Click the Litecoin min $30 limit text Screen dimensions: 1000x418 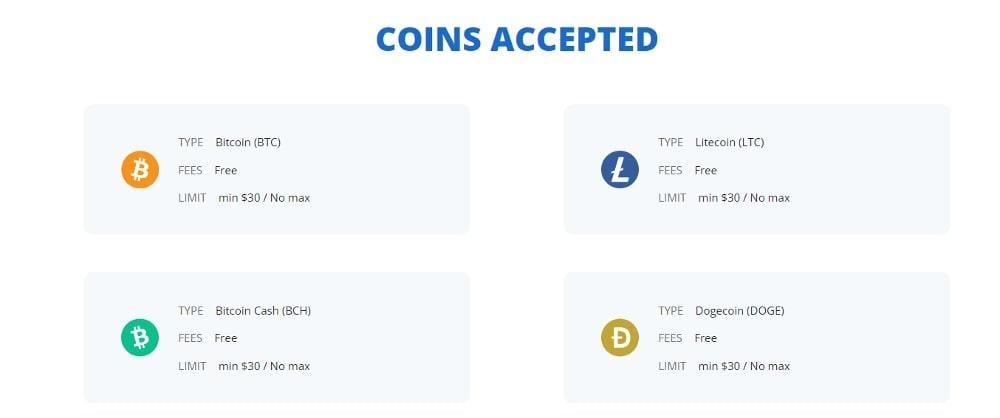744,198
